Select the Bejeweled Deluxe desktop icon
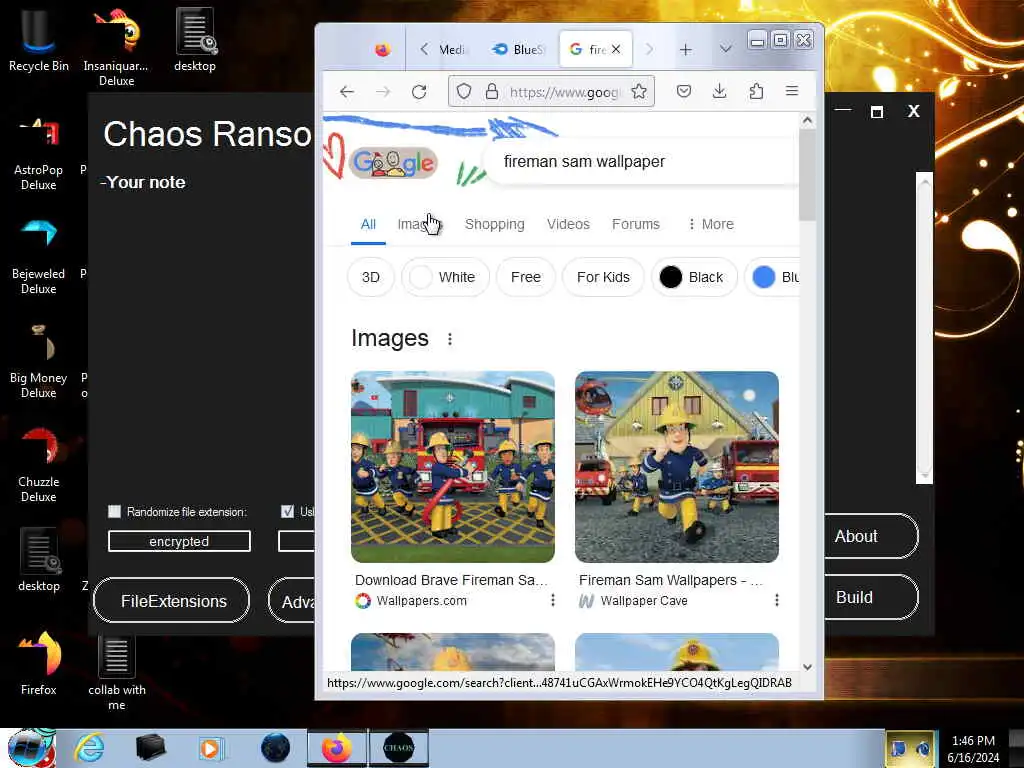1024x768 pixels. (x=39, y=257)
